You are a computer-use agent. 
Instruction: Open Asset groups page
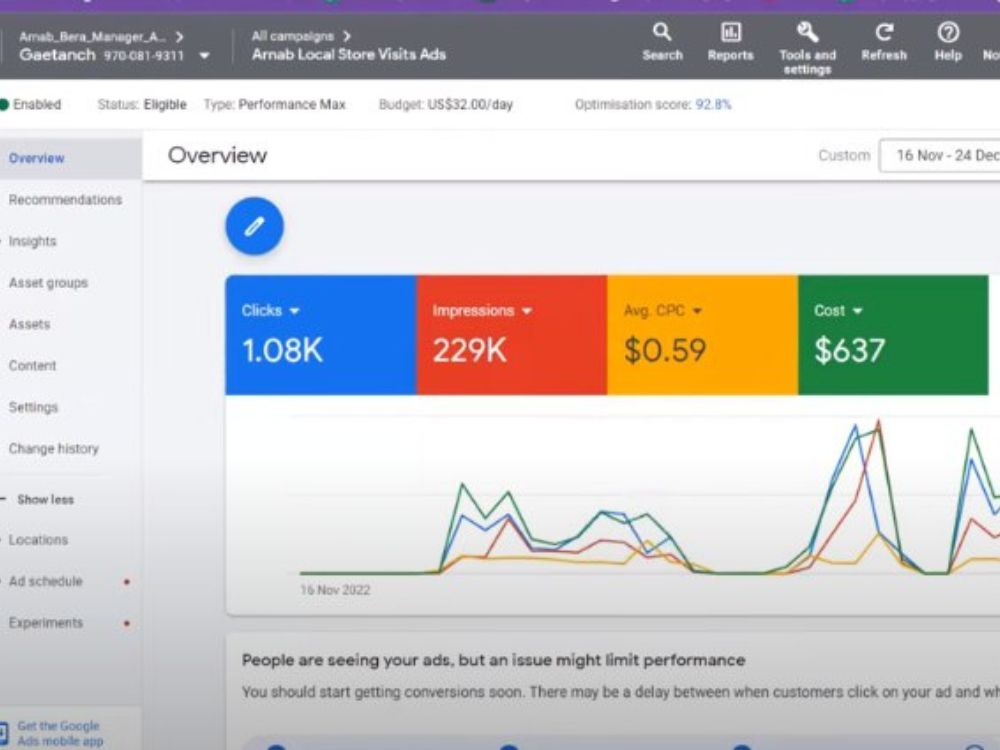click(x=48, y=283)
